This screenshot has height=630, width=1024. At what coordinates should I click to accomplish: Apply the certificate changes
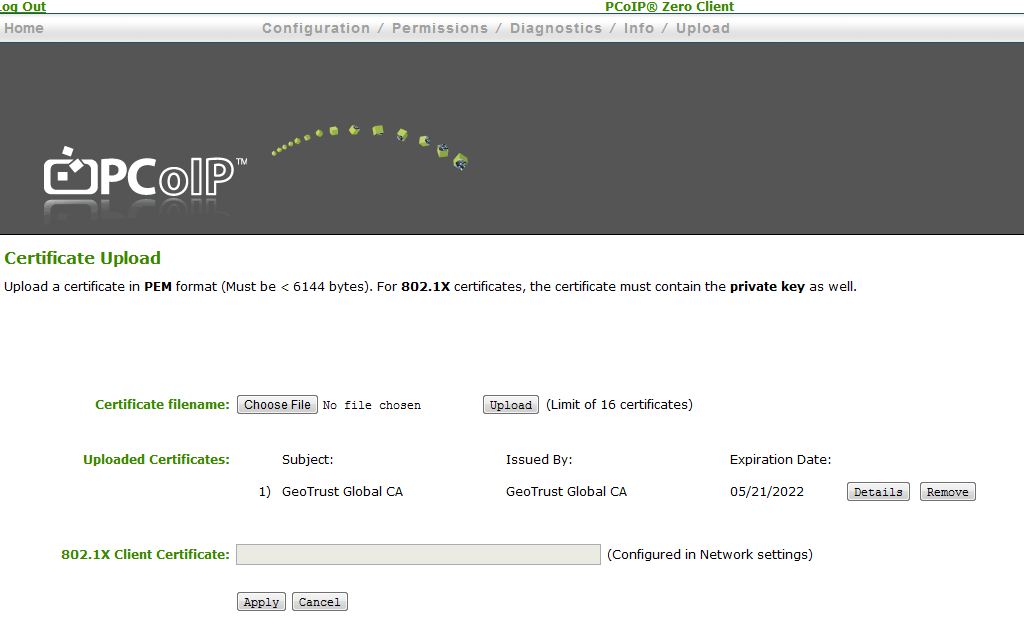(x=260, y=601)
